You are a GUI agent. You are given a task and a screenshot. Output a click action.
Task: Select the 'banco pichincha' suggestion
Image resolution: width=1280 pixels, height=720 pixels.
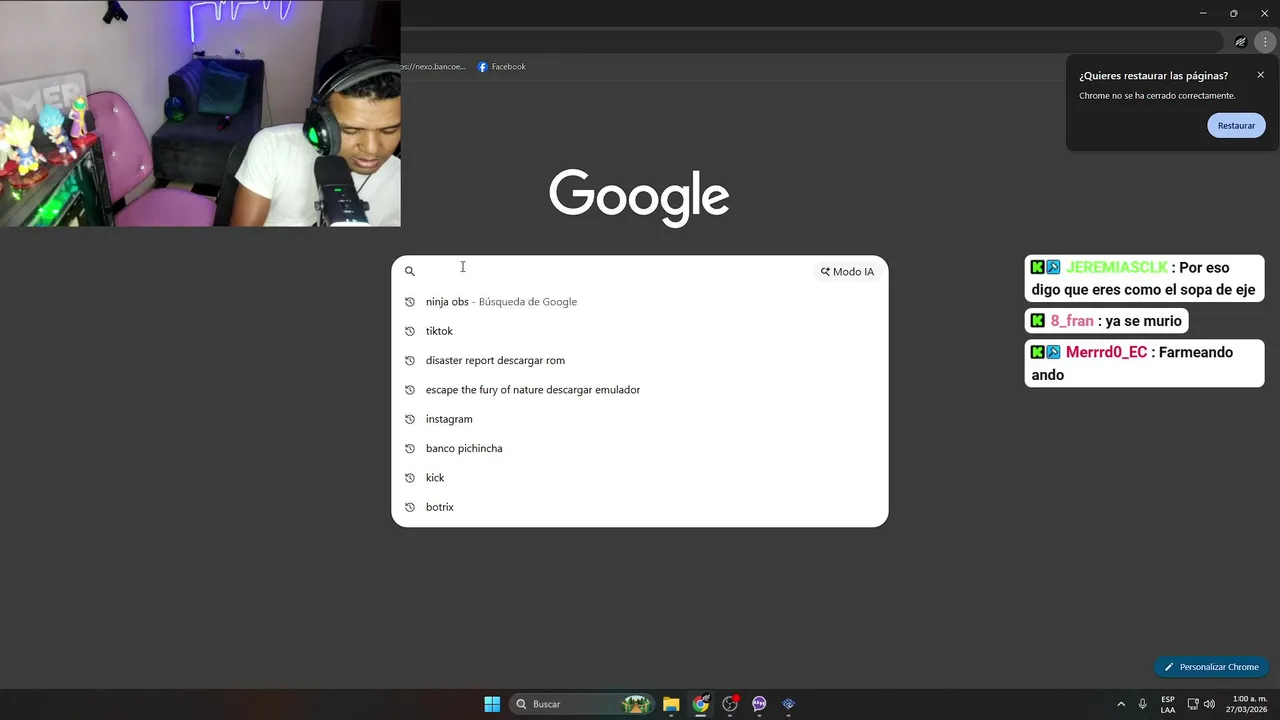640,448
